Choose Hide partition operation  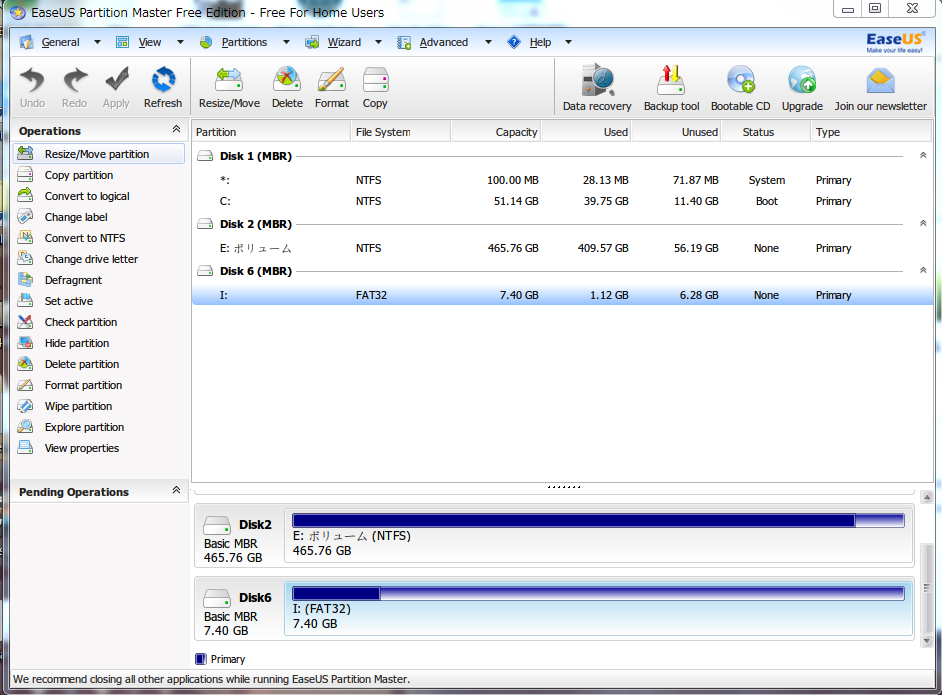pos(76,343)
